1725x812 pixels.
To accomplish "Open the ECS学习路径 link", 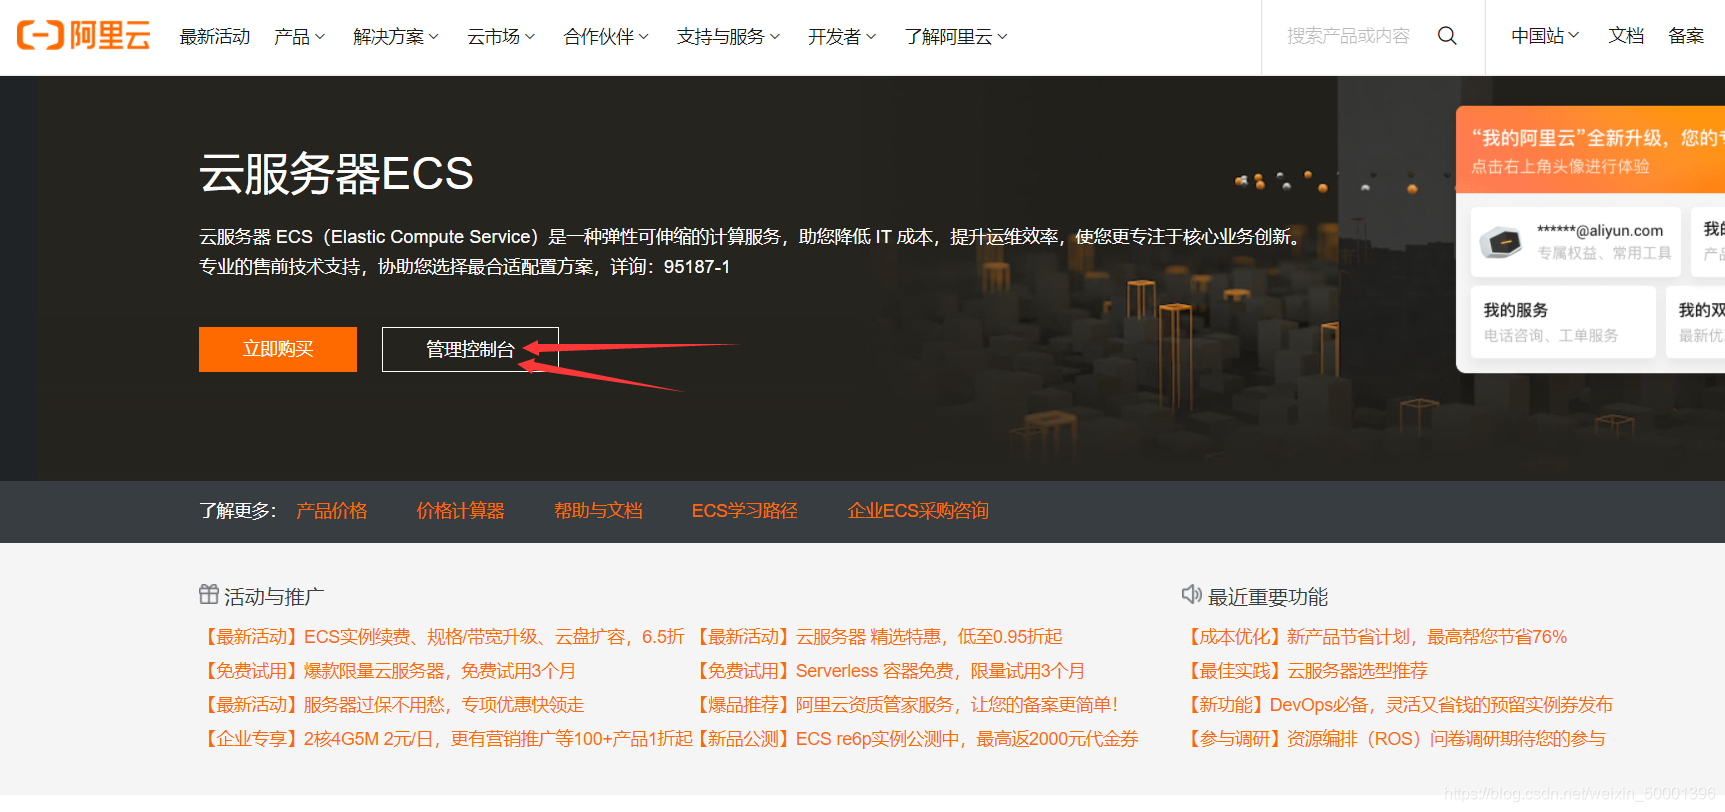I will (x=745, y=511).
